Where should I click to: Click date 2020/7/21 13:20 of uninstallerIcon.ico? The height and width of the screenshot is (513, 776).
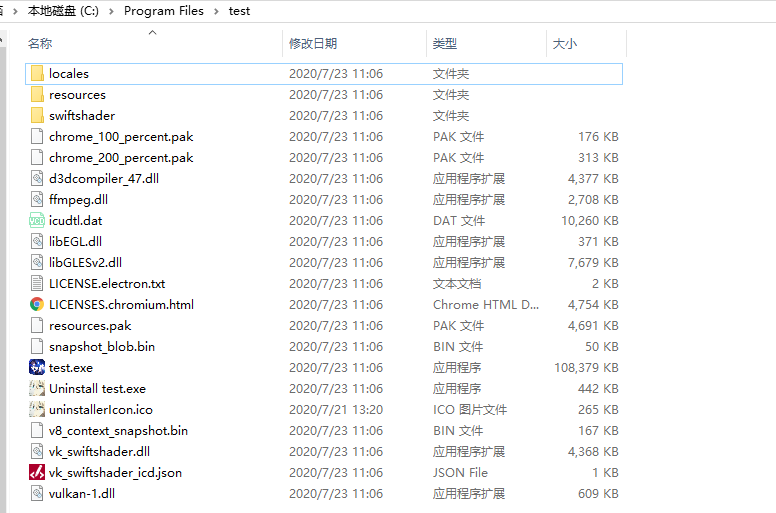click(x=336, y=410)
